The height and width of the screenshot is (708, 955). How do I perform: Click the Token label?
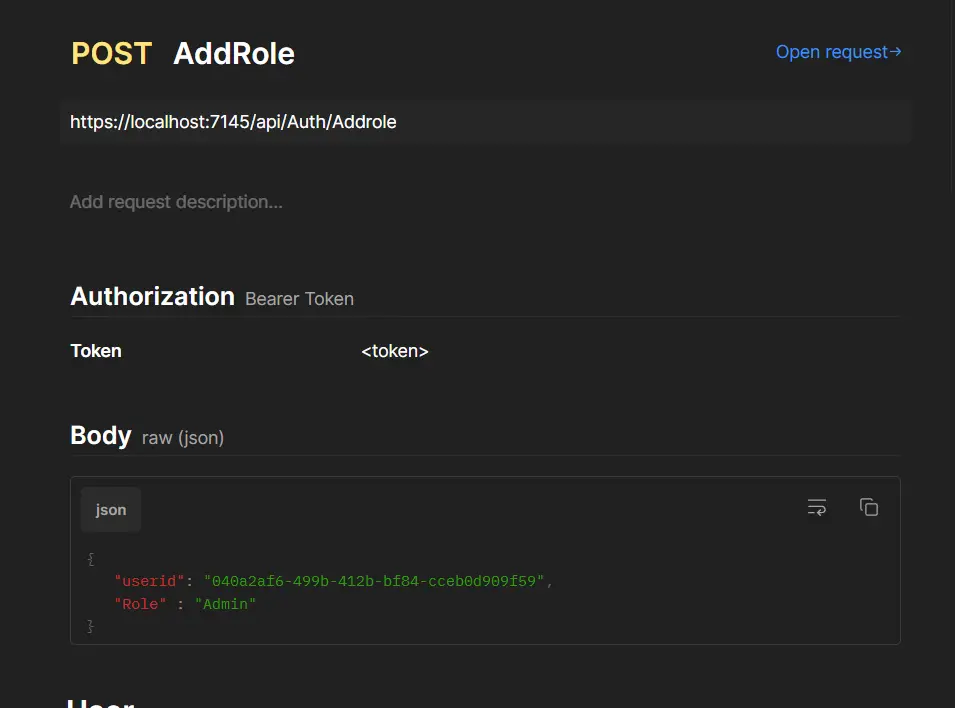pyautogui.click(x=96, y=351)
